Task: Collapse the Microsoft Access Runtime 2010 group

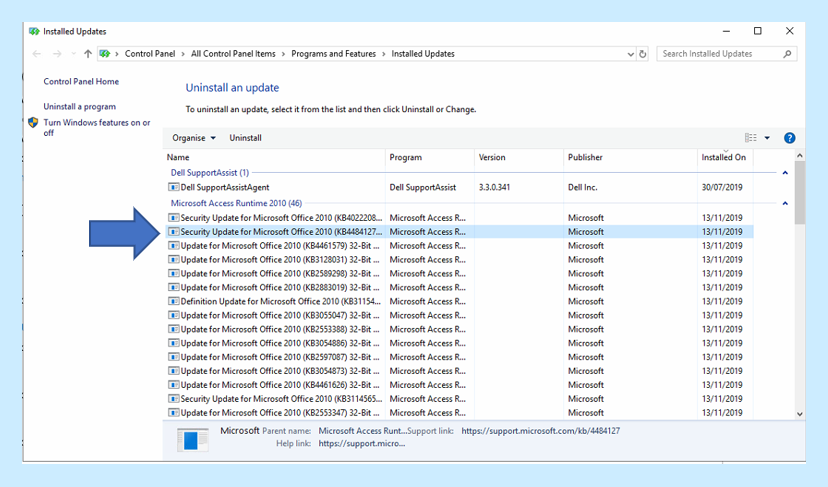Action: (785, 203)
